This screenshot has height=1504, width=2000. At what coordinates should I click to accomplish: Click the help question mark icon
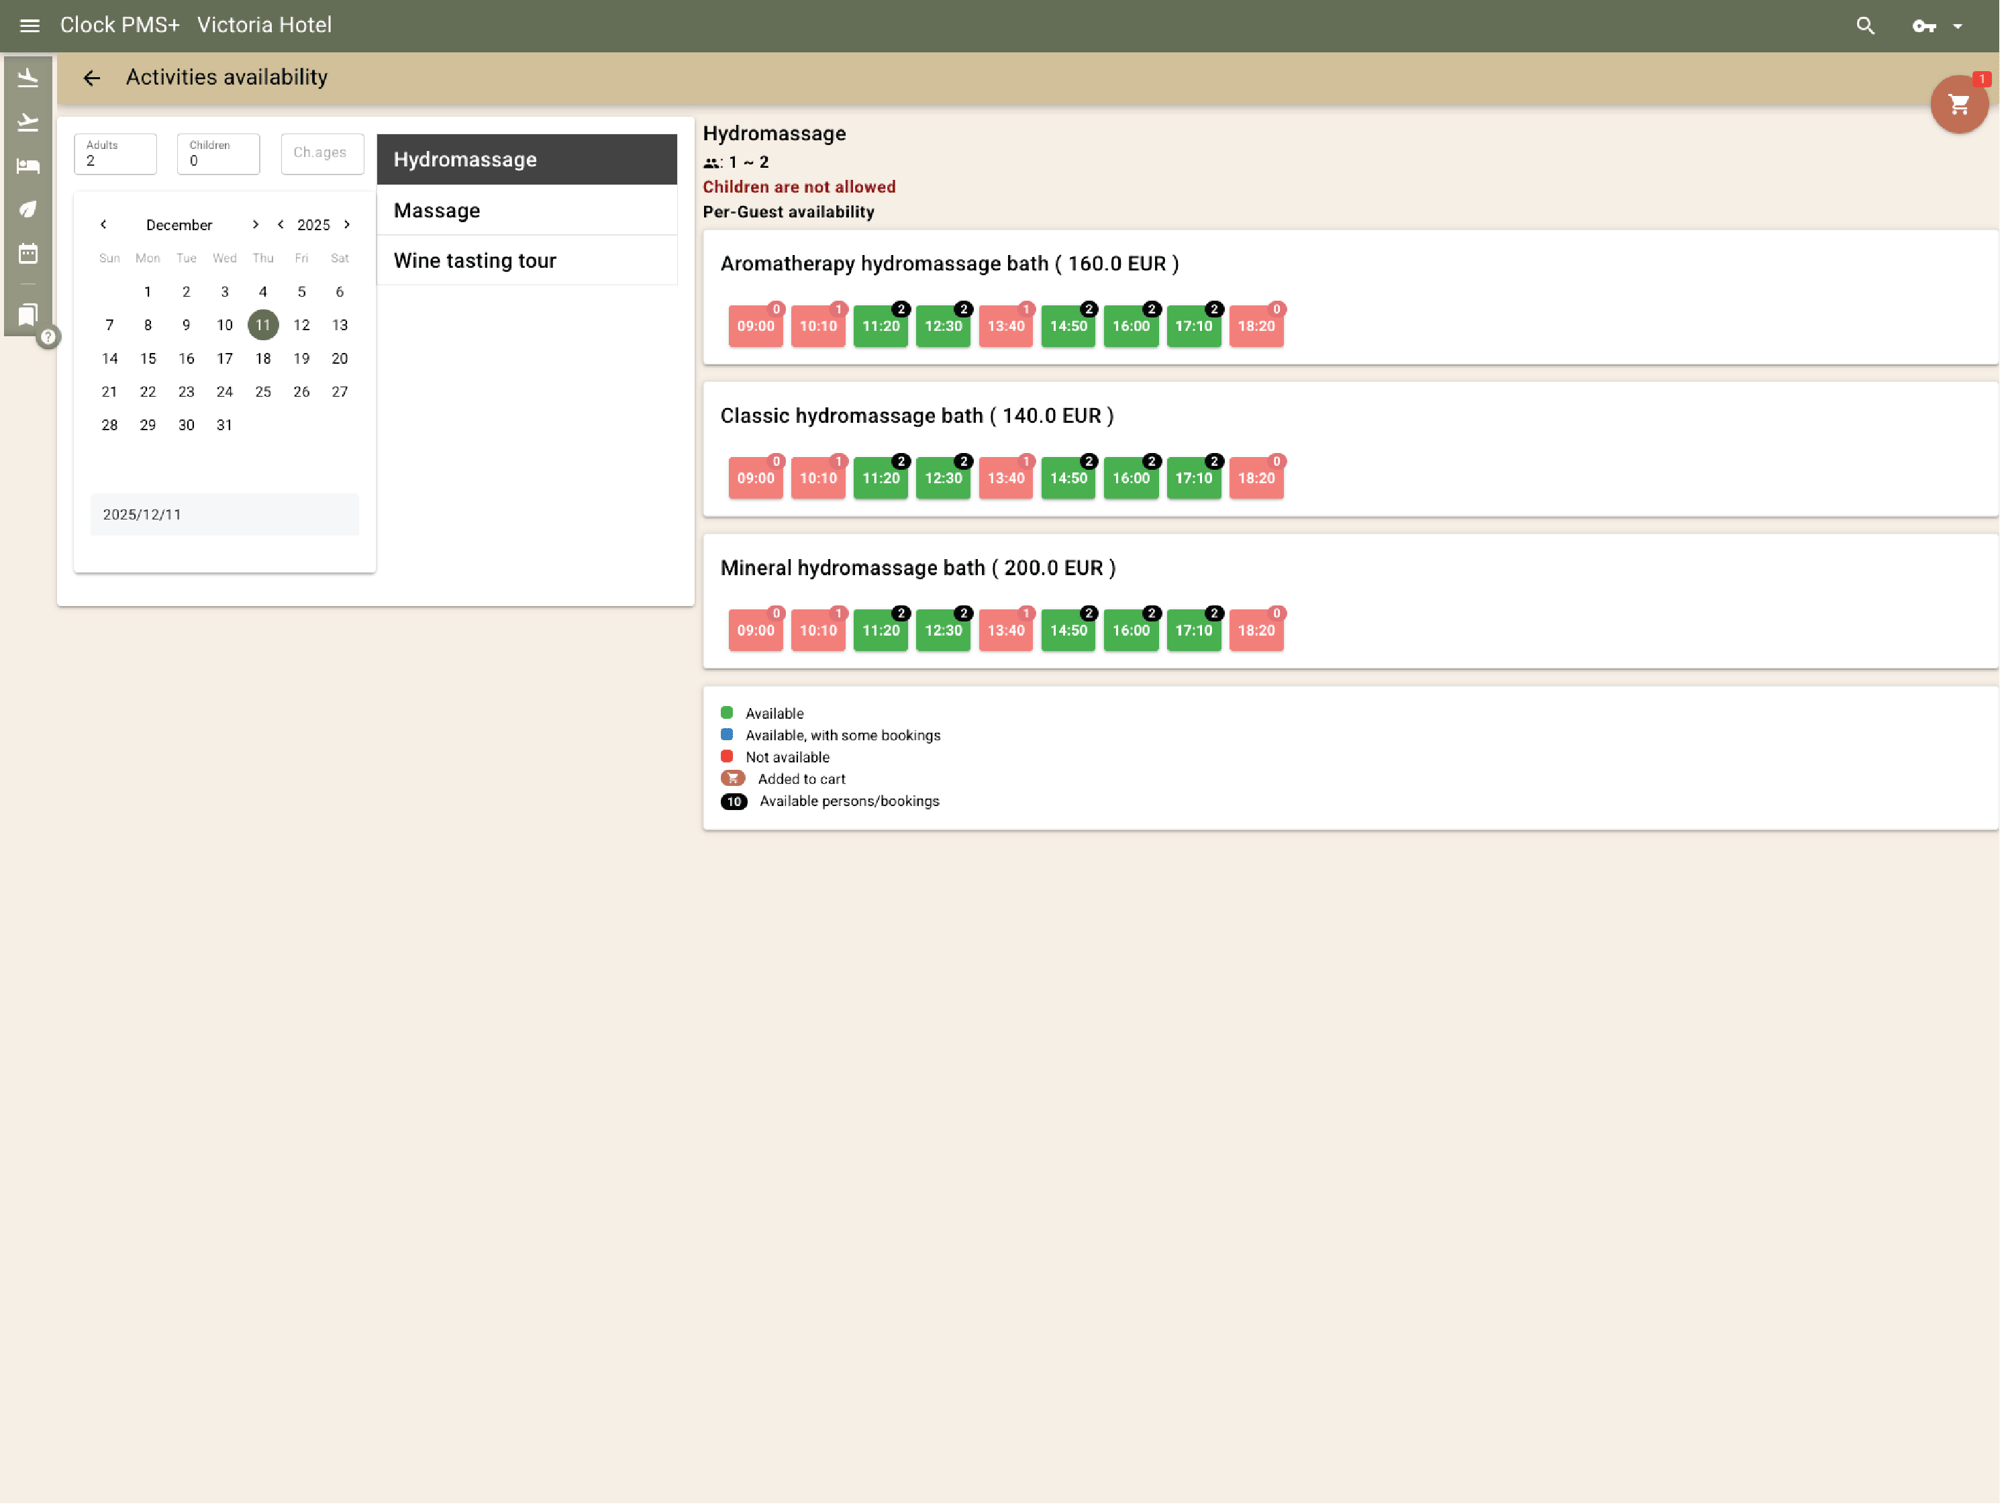(x=48, y=337)
